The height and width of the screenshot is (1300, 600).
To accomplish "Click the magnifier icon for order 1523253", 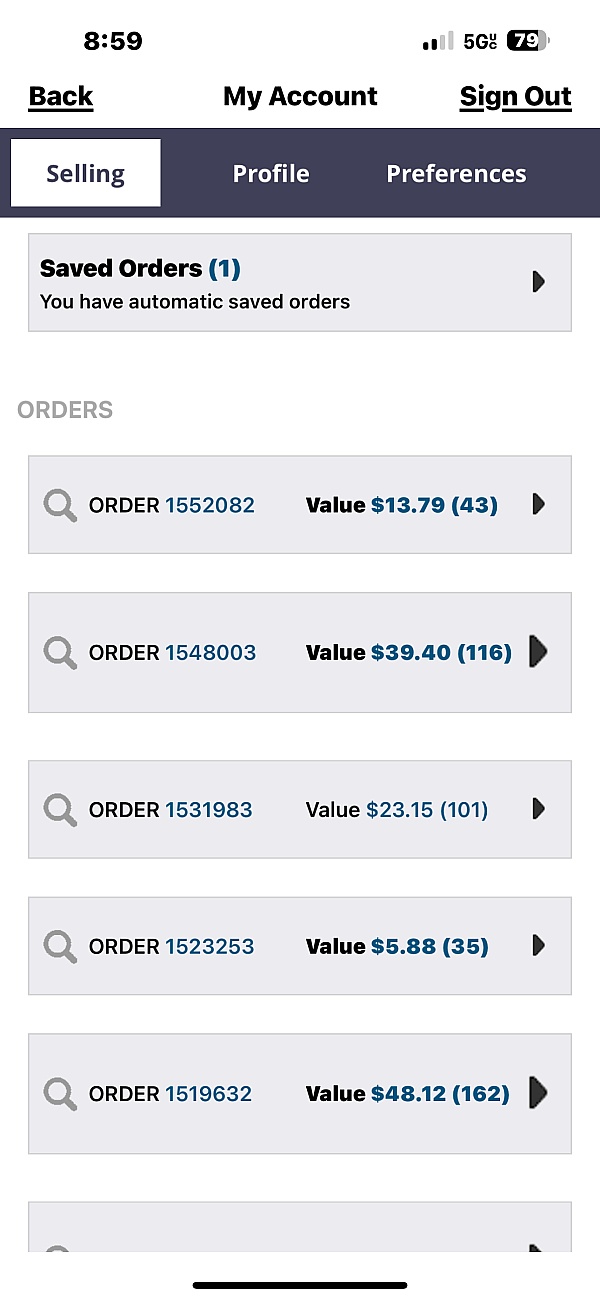I will [x=61, y=946].
